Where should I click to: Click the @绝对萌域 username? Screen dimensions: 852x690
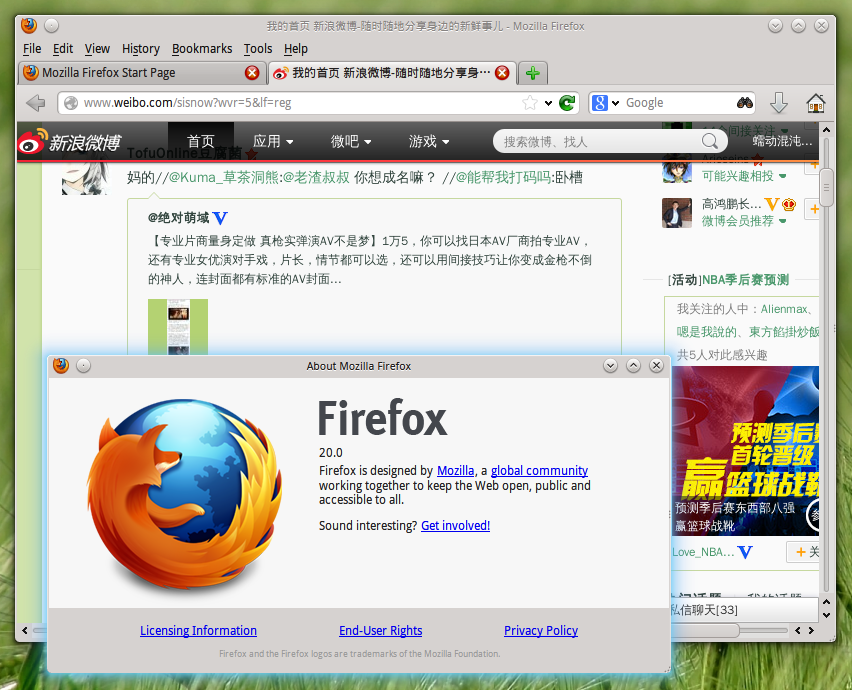[x=178, y=218]
